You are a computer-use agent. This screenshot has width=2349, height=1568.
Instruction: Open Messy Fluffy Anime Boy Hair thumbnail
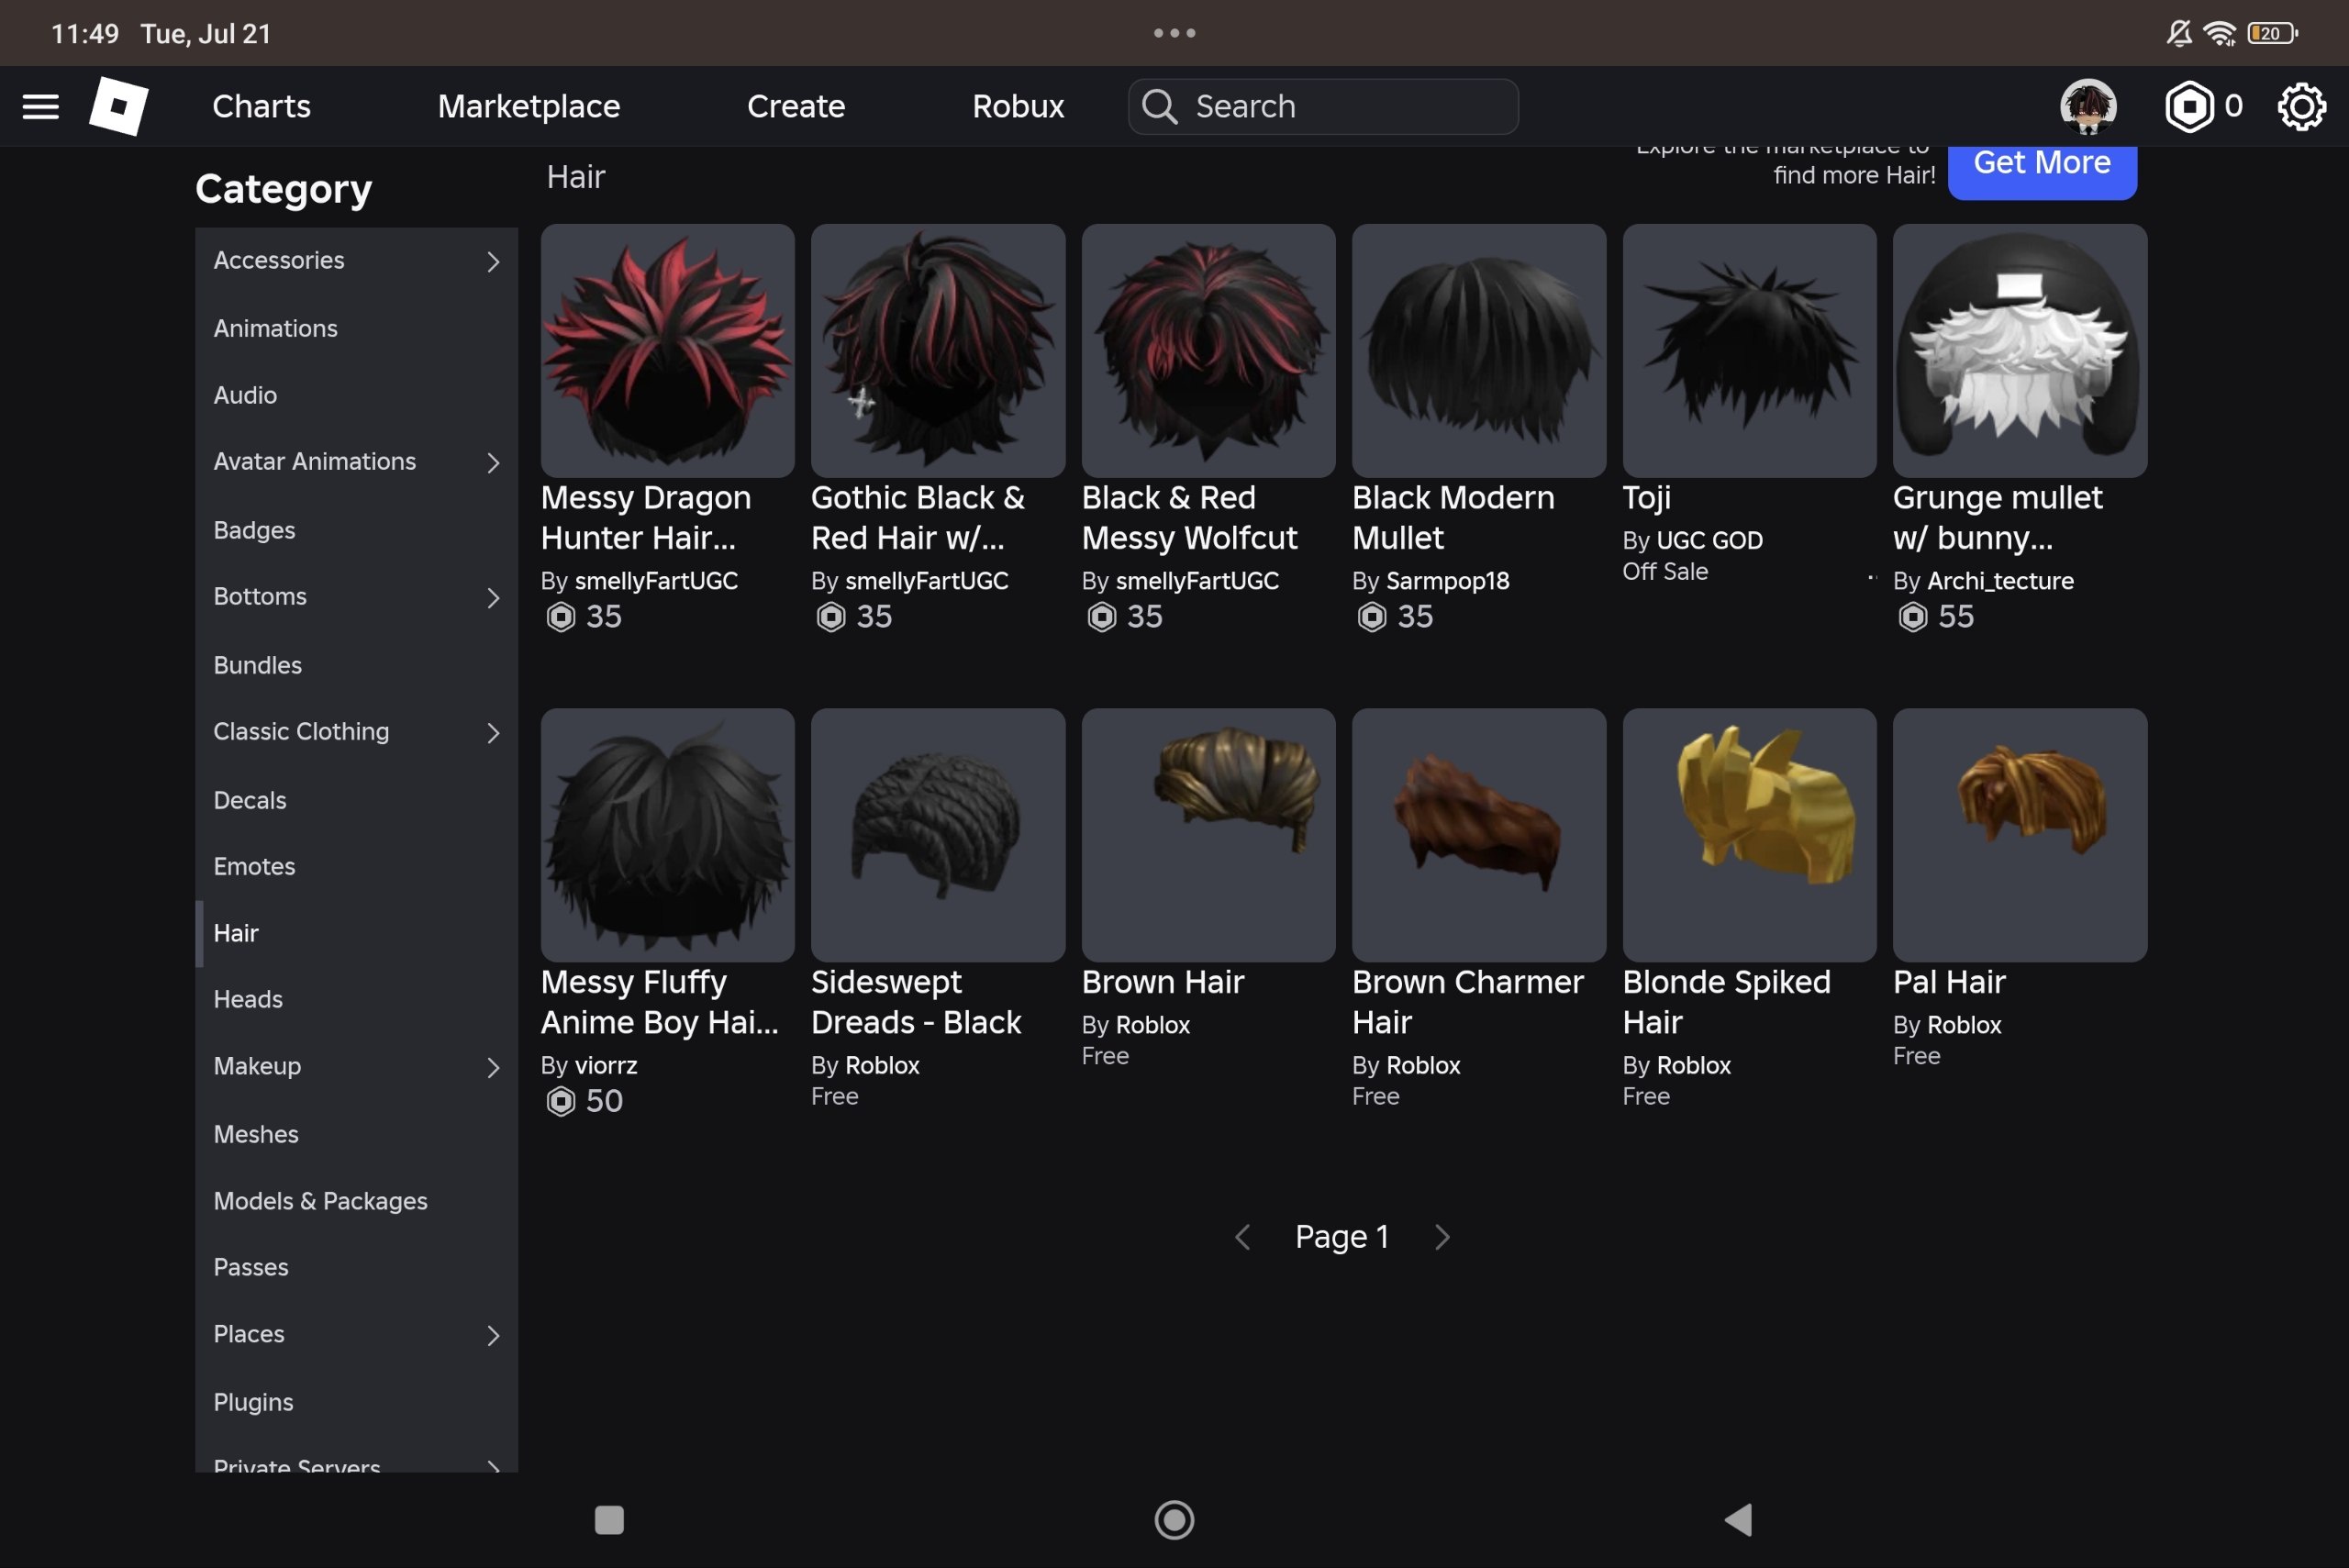point(668,836)
